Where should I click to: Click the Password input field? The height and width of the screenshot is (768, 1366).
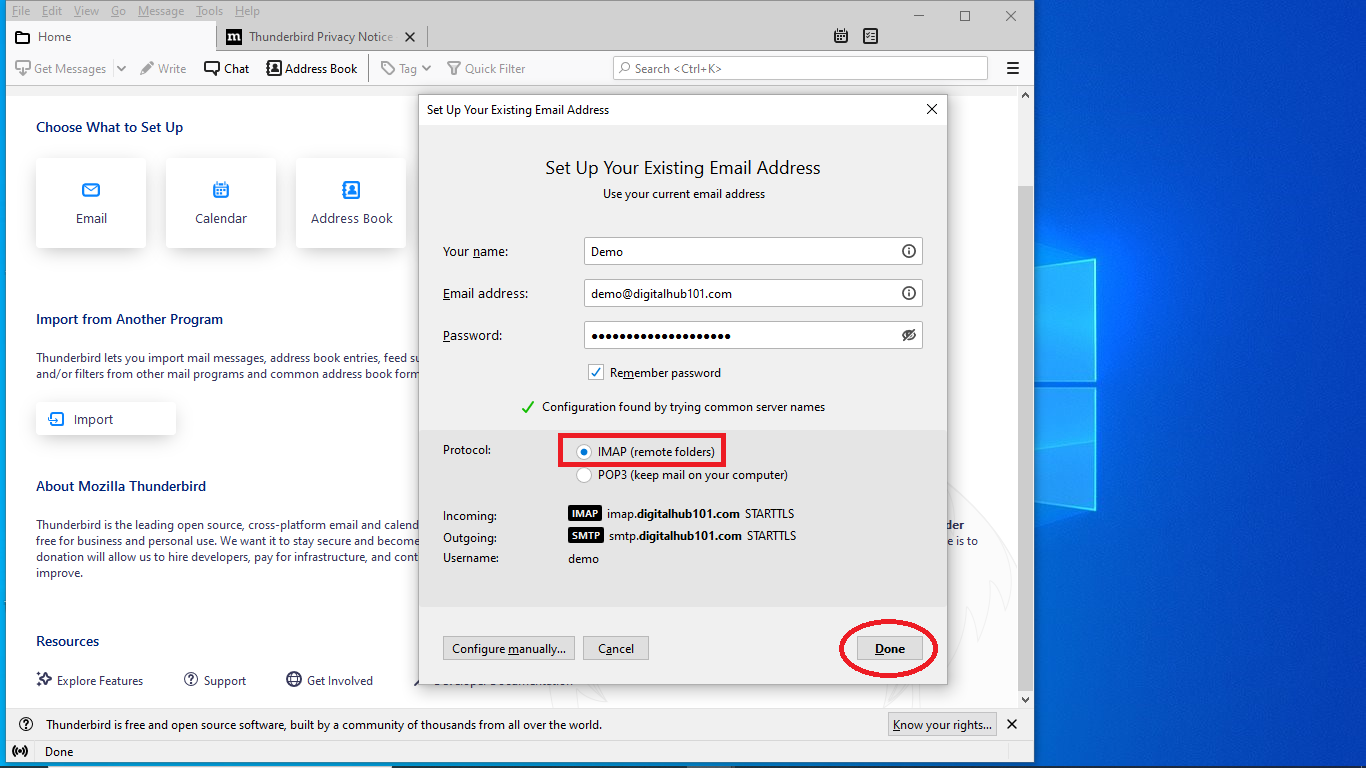(753, 335)
